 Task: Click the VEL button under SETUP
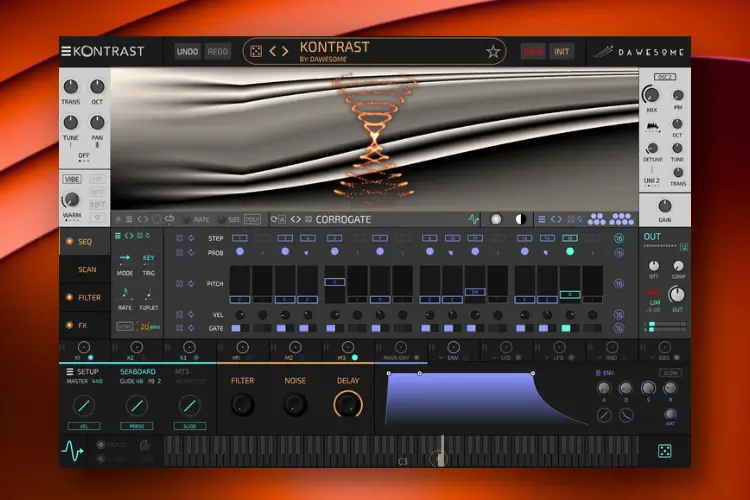[x=84, y=426]
